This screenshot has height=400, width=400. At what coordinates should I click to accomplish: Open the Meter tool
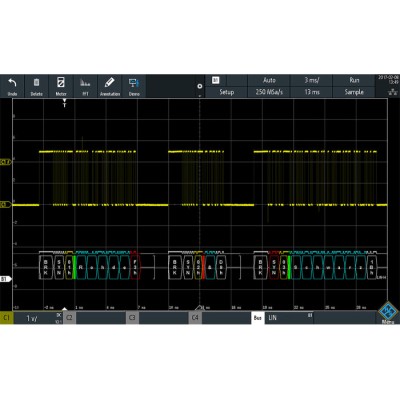click(61, 86)
